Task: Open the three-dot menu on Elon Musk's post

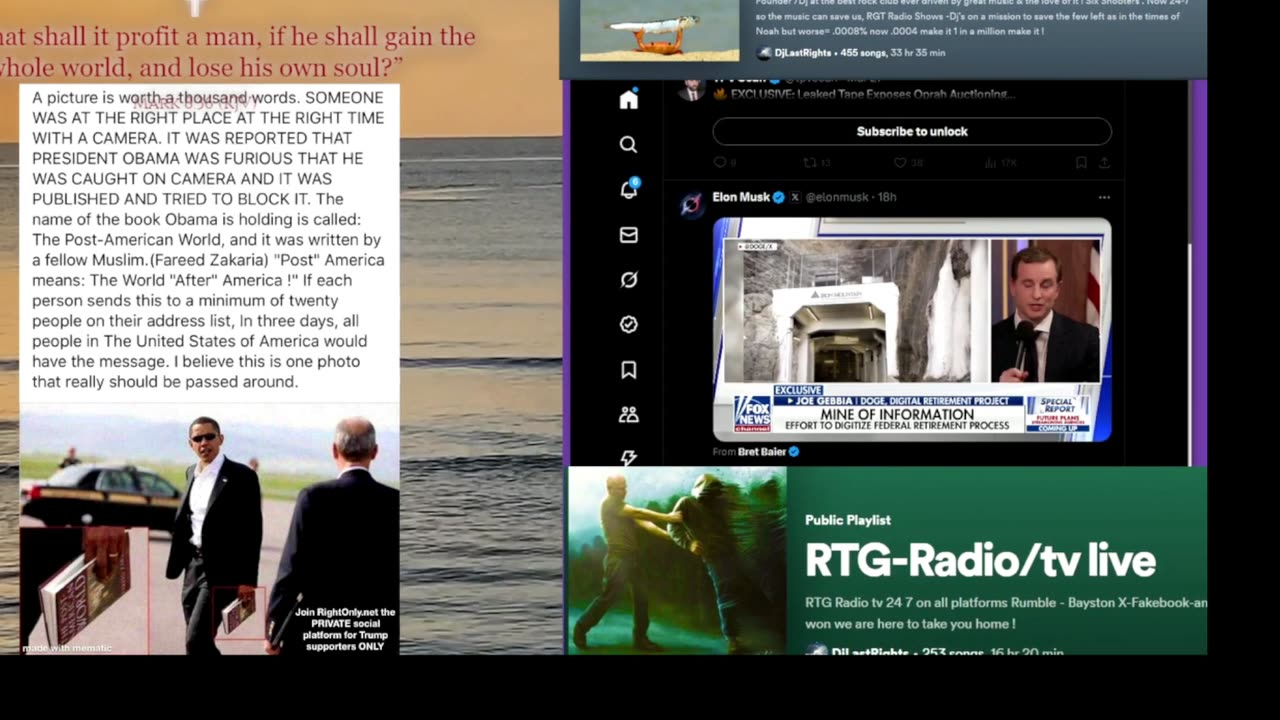Action: pos(1104,197)
